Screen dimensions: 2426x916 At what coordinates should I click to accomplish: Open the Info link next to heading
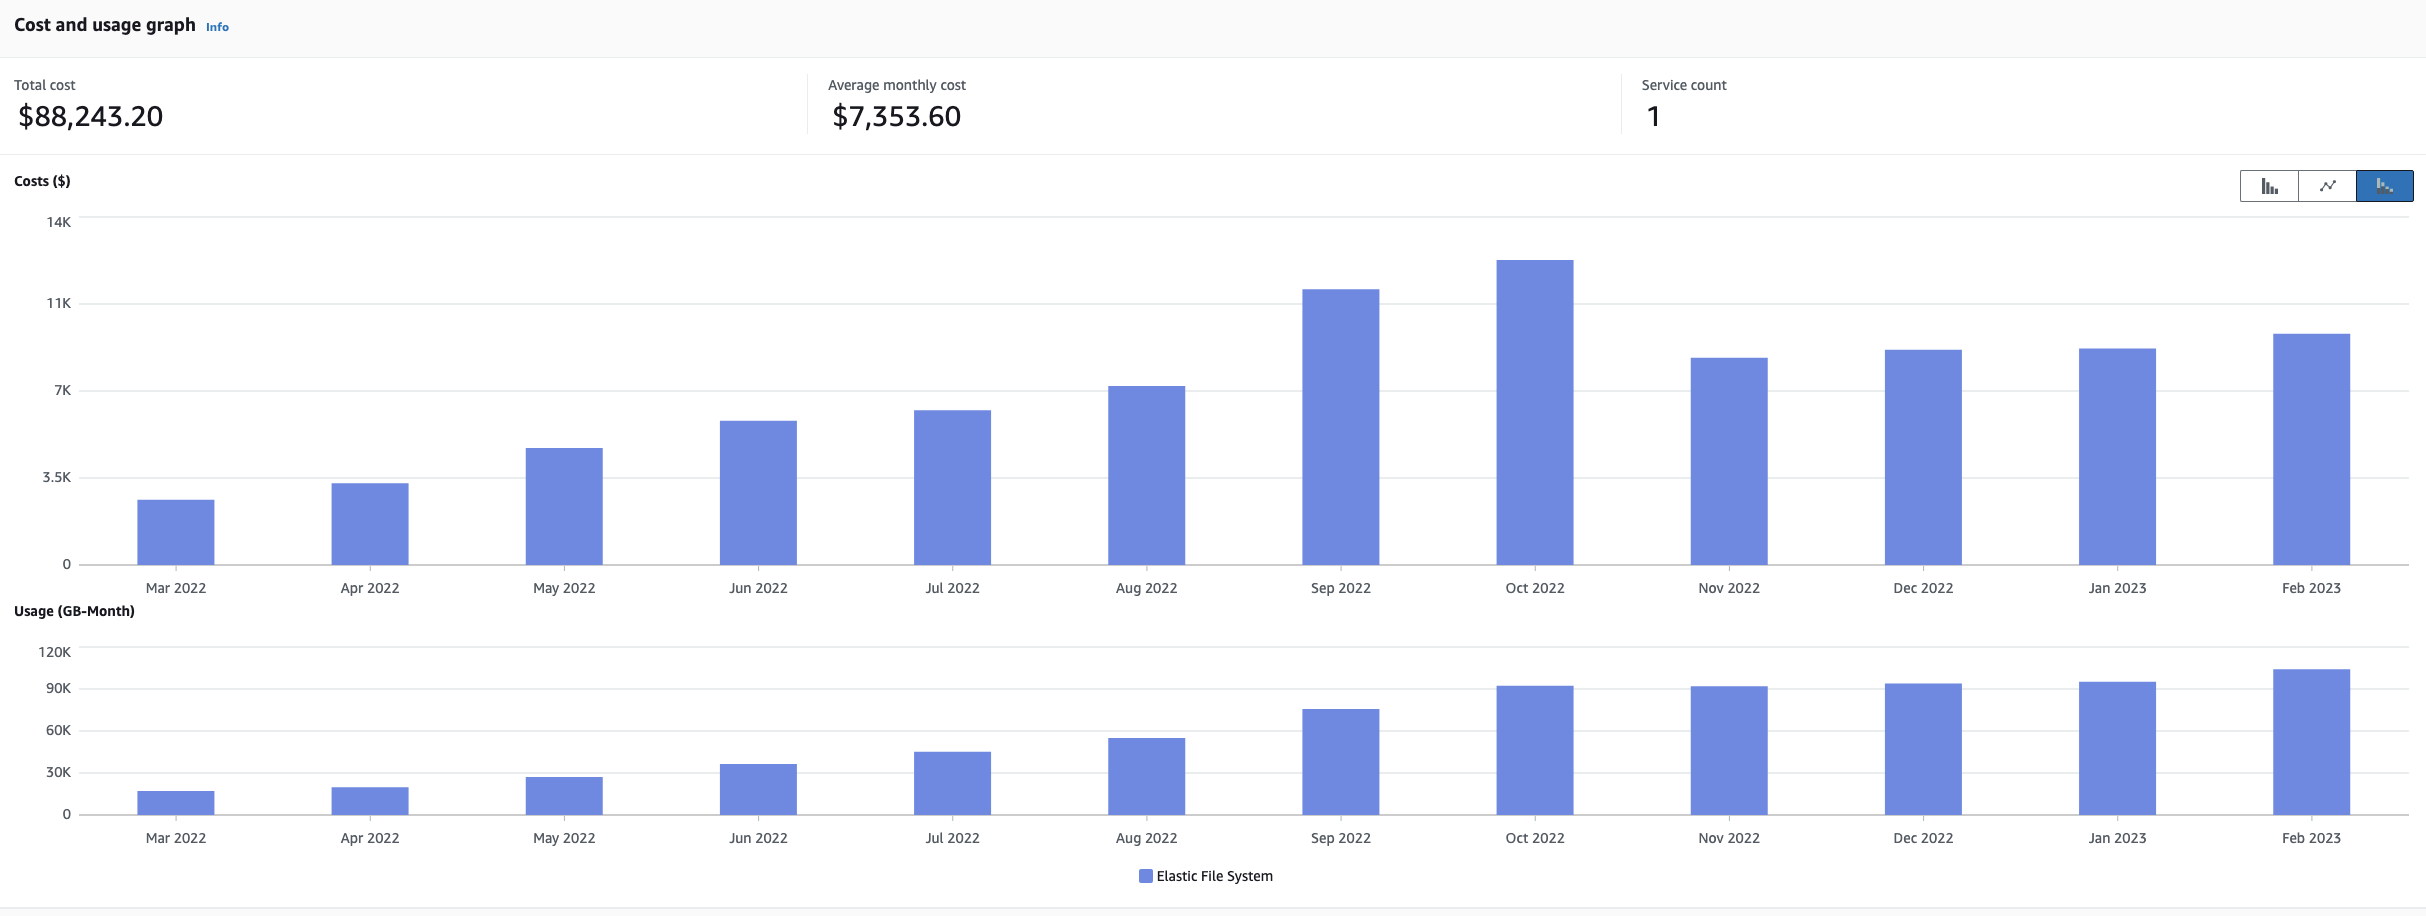tap(217, 27)
